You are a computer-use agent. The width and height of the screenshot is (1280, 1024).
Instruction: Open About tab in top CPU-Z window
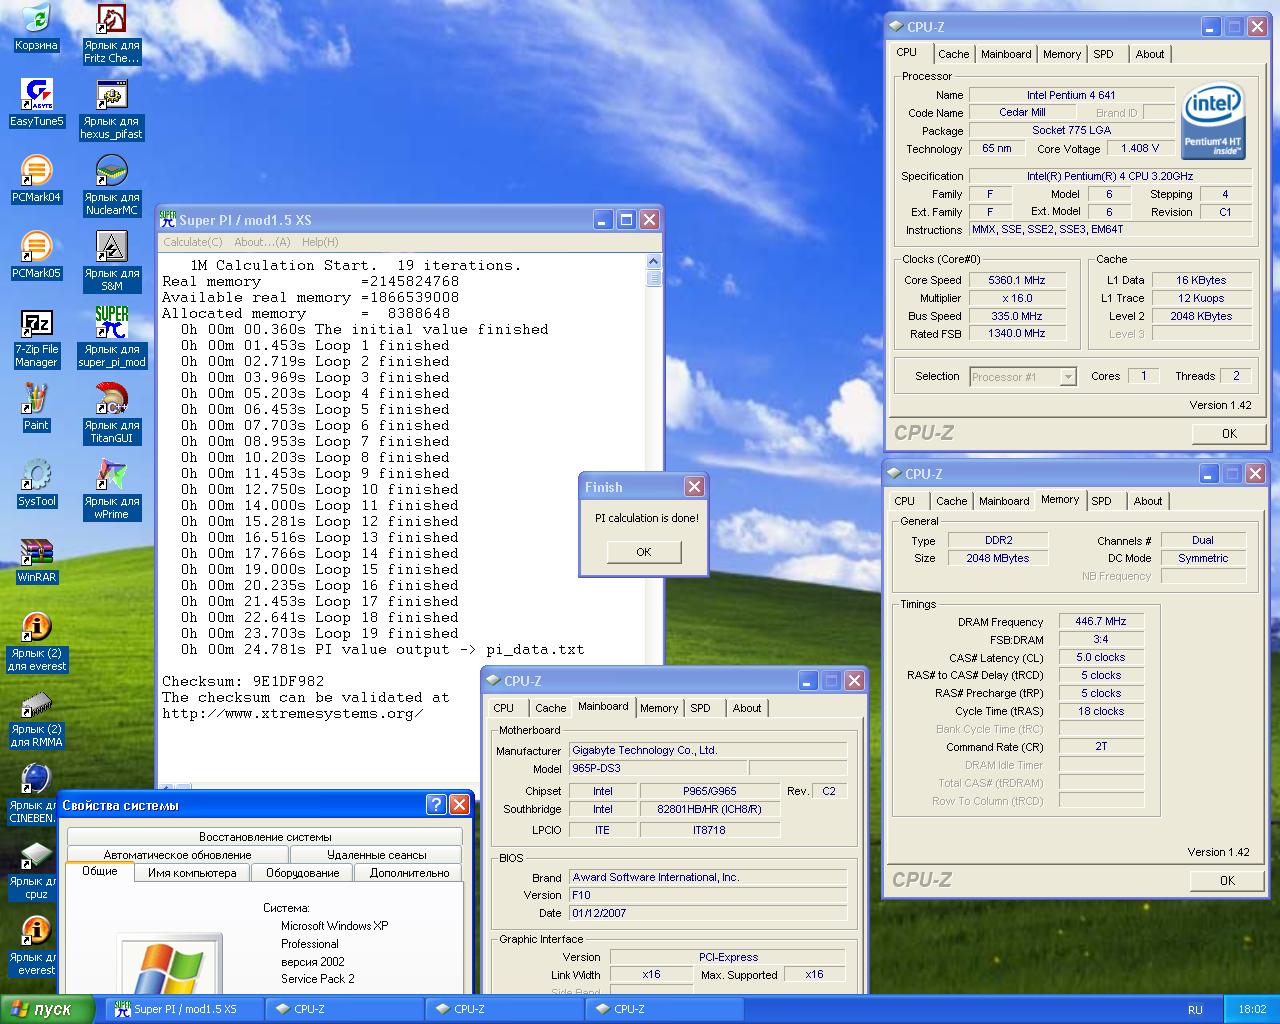tap(1150, 54)
